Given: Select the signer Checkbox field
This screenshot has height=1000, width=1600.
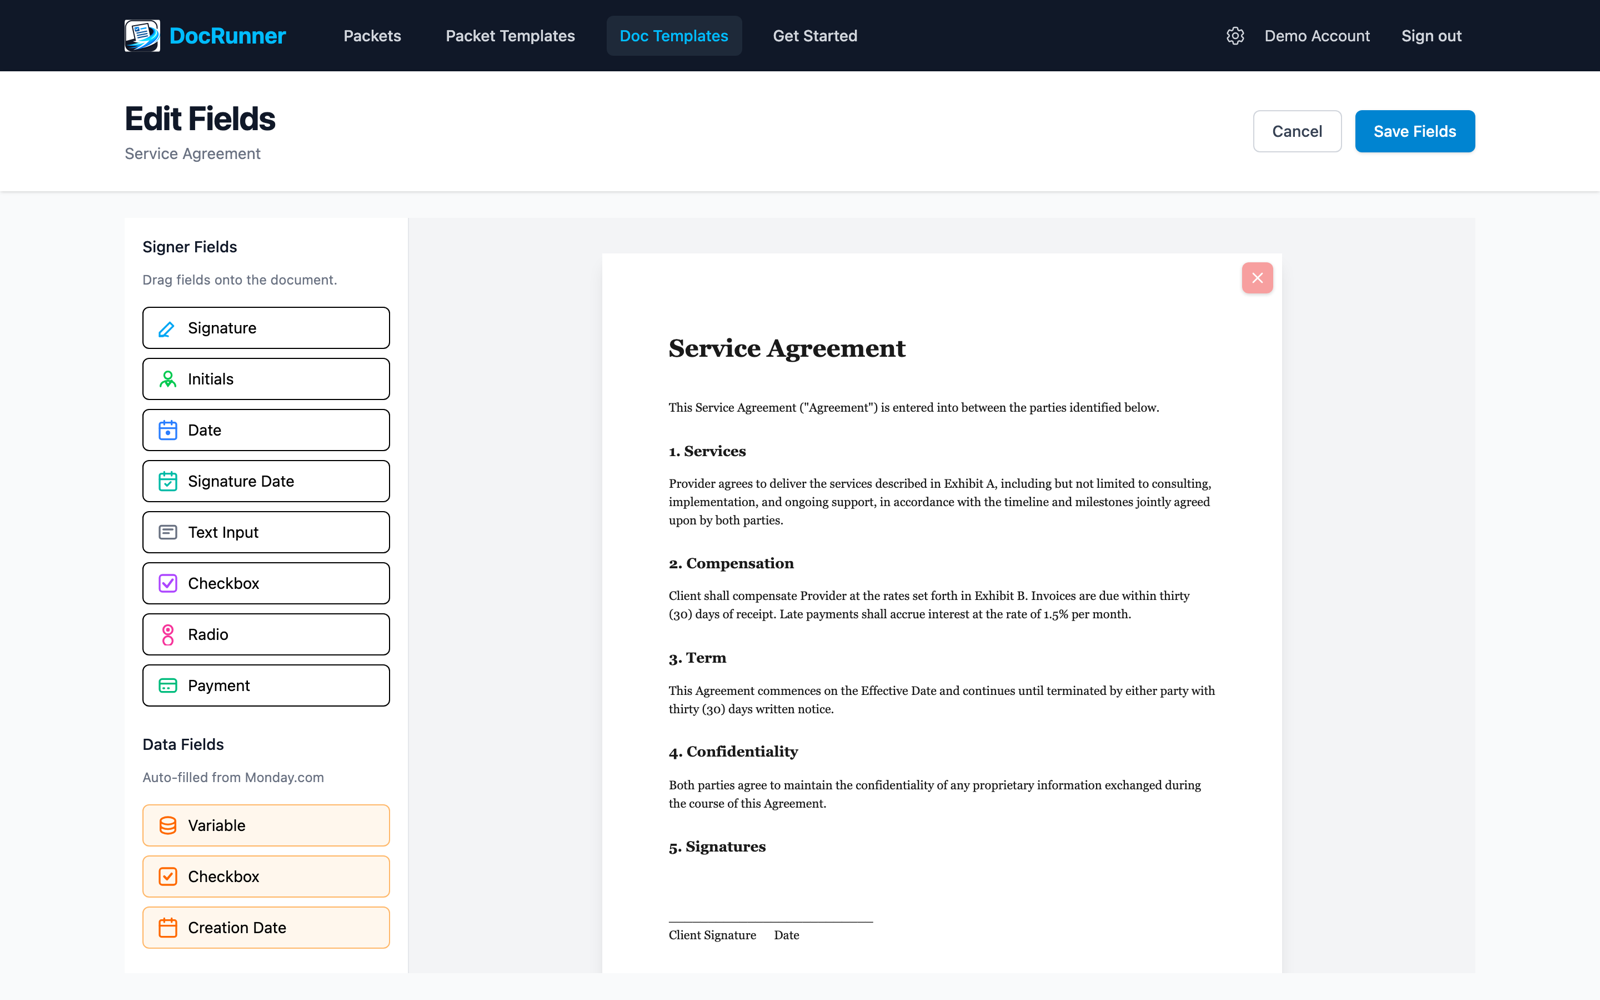Looking at the screenshot, I should pyautogui.click(x=266, y=584).
